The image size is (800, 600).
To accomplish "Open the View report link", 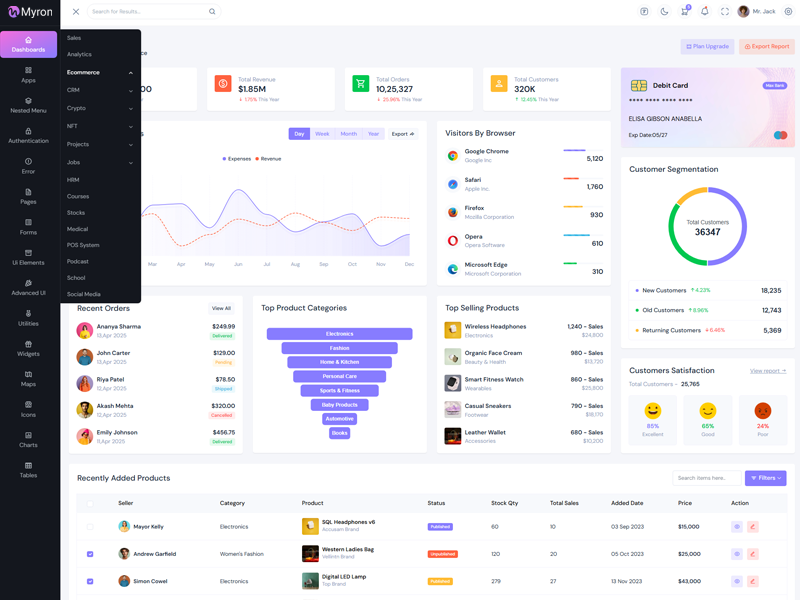I will 767,371.
